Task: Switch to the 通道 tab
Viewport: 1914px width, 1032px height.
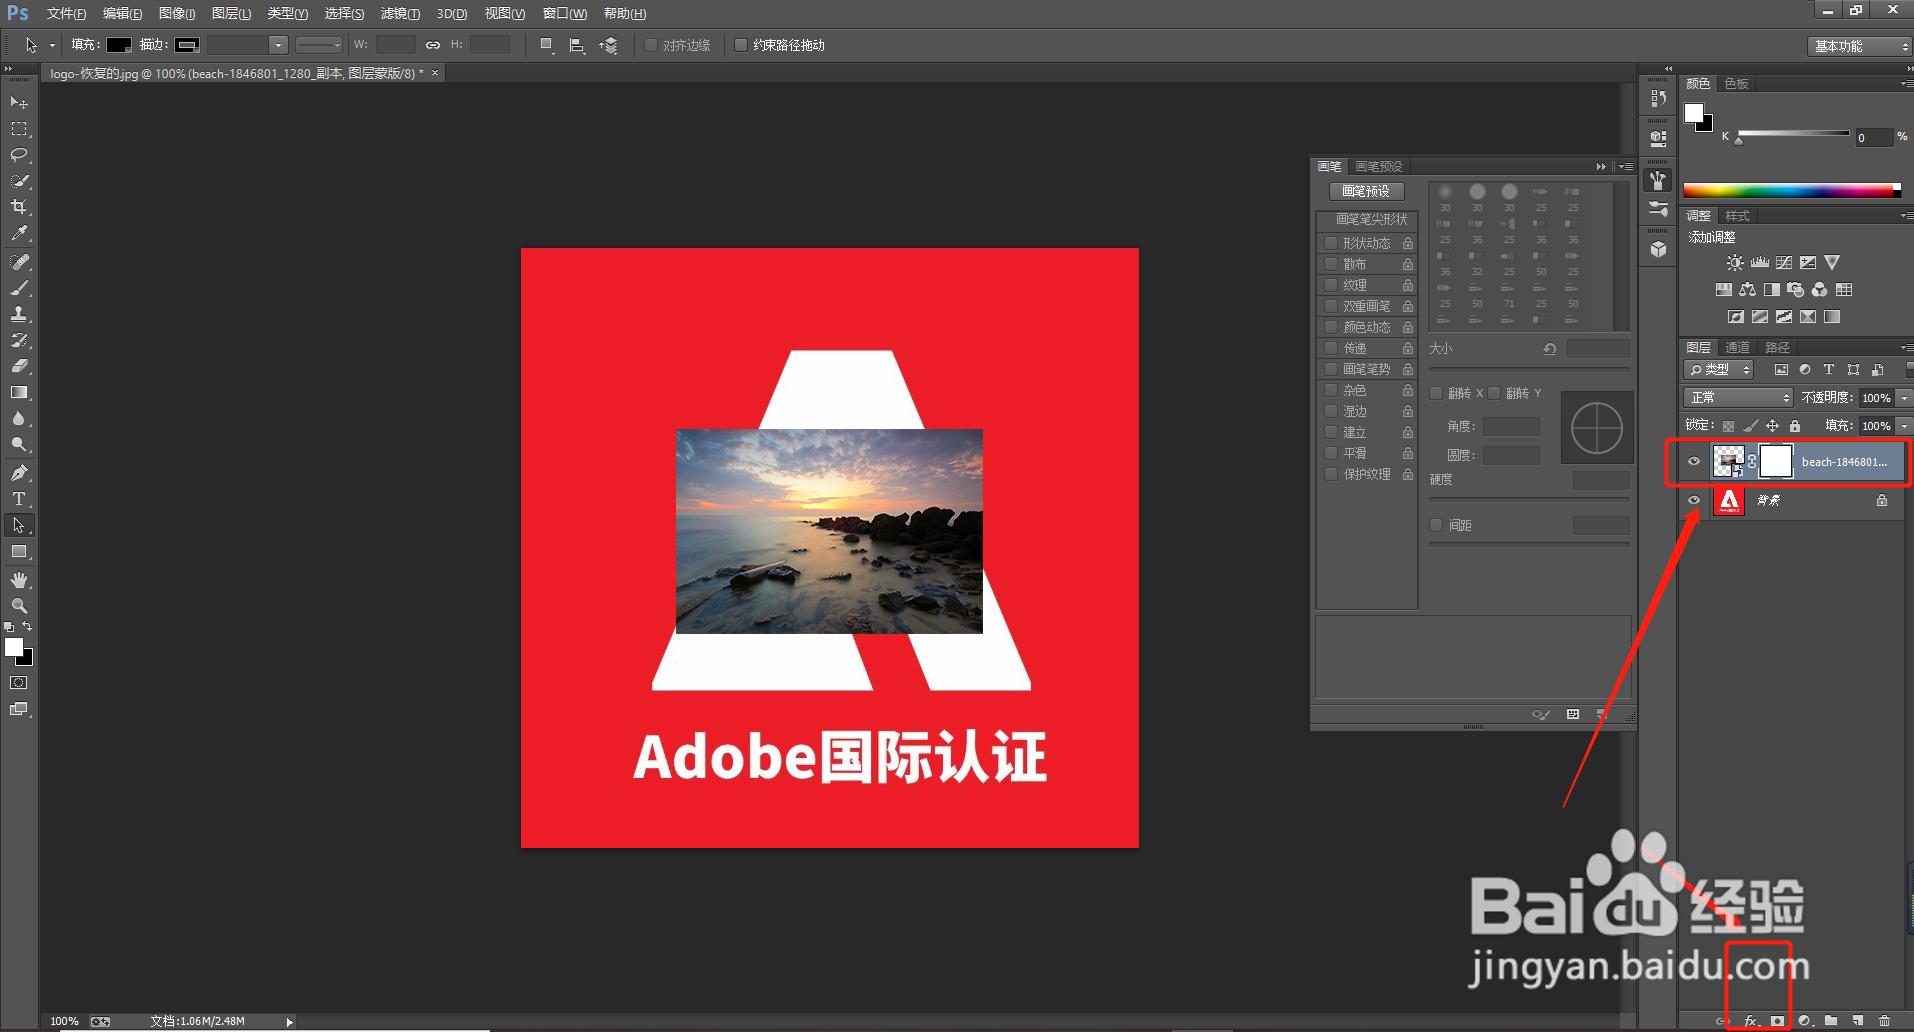Action: click(1738, 348)
